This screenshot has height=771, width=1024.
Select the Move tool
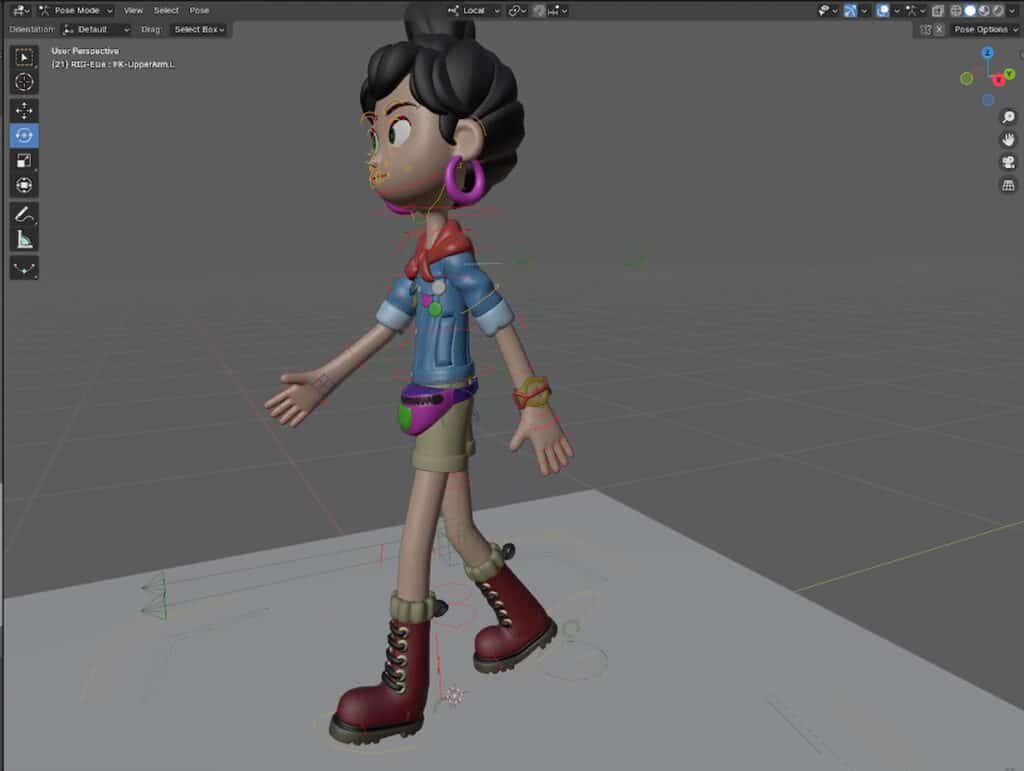coord(23,109)
